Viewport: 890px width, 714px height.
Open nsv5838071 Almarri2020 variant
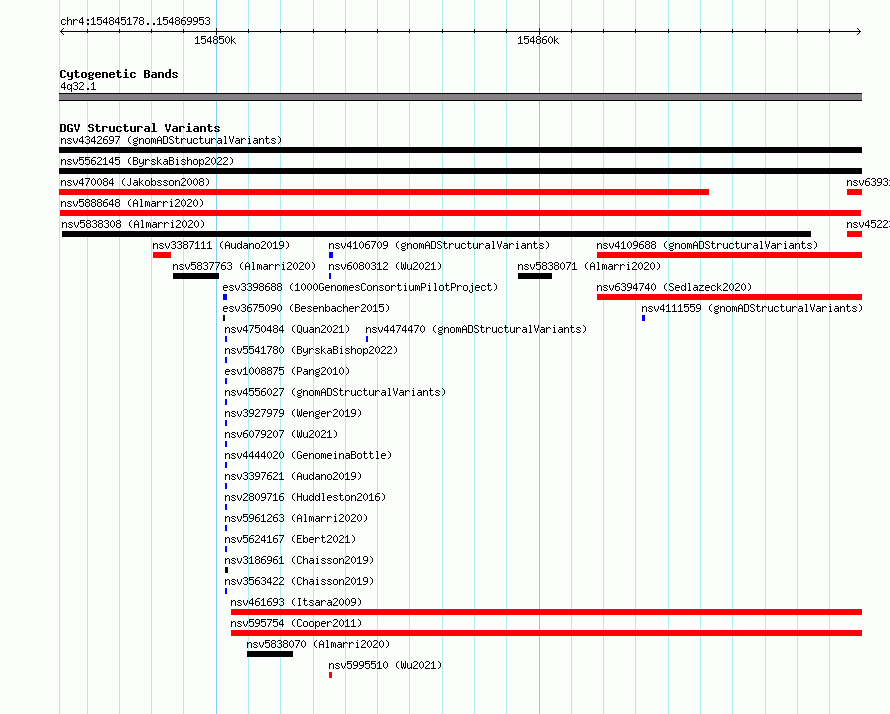589,266
